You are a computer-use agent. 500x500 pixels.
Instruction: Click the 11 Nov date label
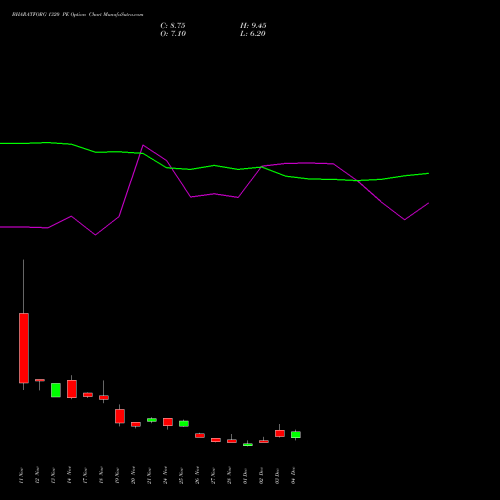tap(21, 475)
